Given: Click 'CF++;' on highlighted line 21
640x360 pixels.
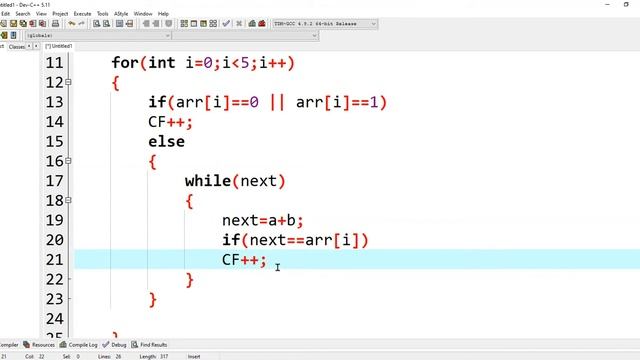Looking at the screenshot, I should (244, 260).
